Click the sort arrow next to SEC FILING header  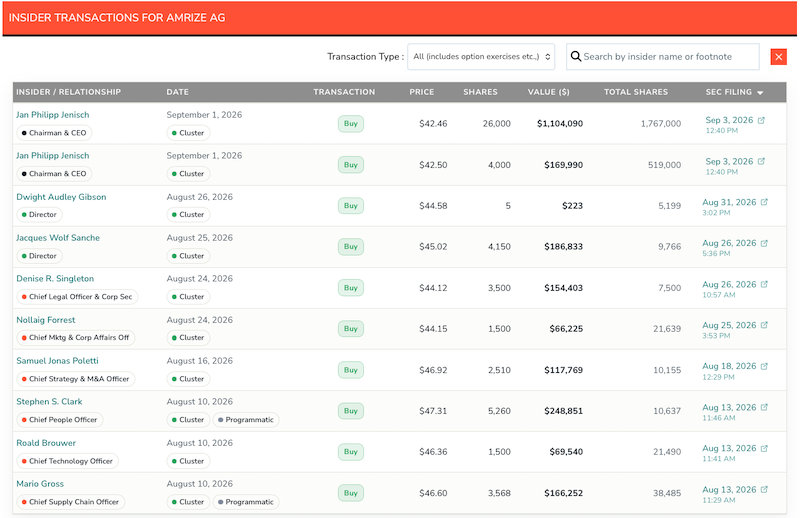click(x=760, y=92)
